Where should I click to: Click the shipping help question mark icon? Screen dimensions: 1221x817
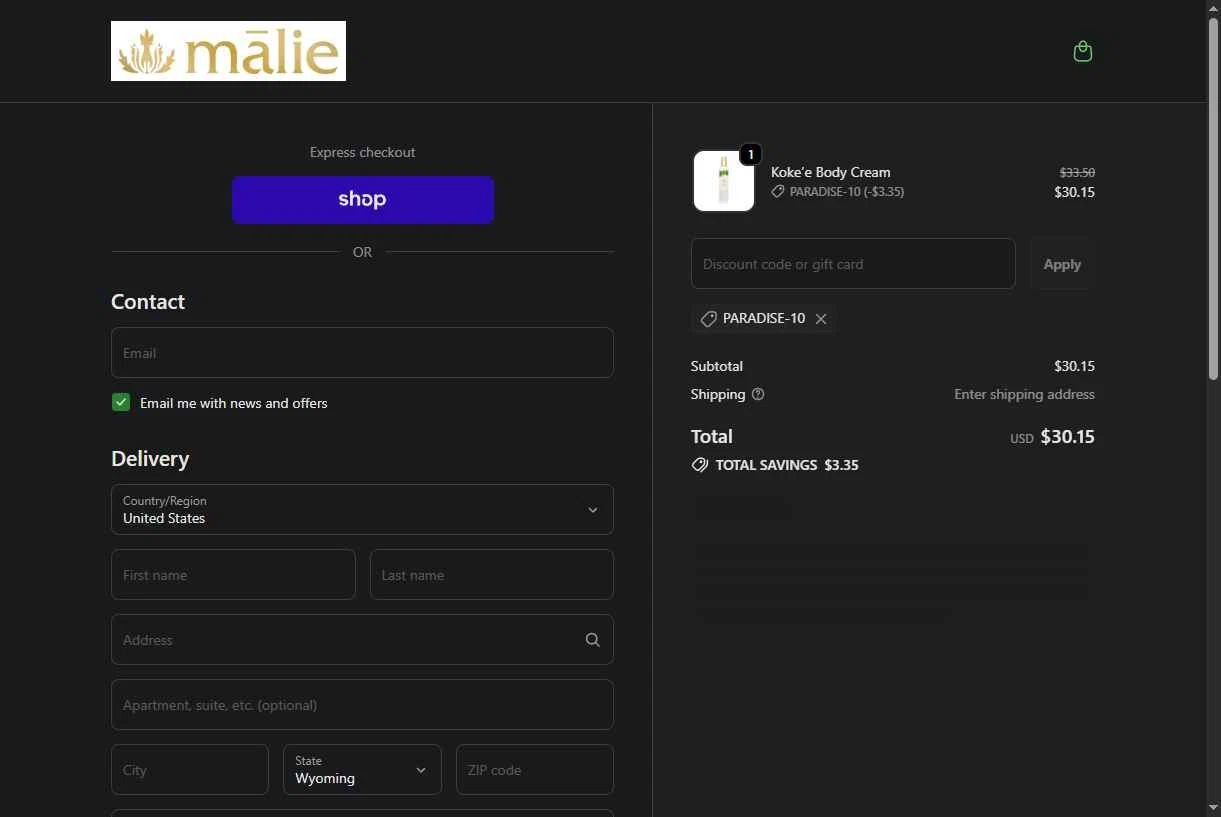coord(758,394)
